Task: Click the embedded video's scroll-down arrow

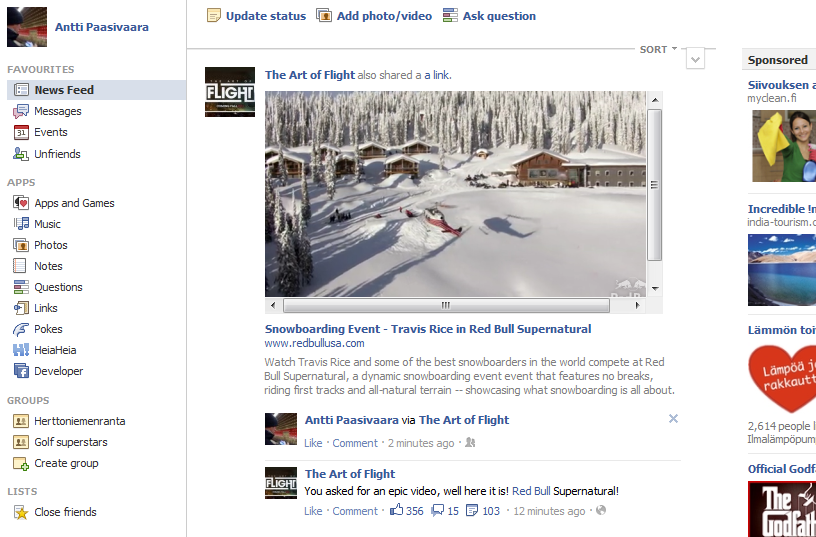Action: 655,289
